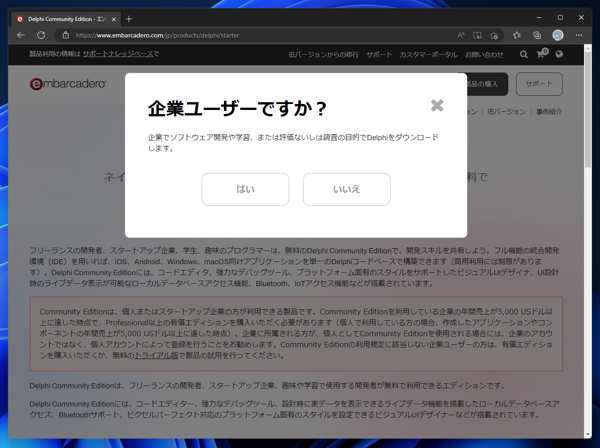Click the outlined サポート button
Screen dimensions: 600x448
point(539,84)
